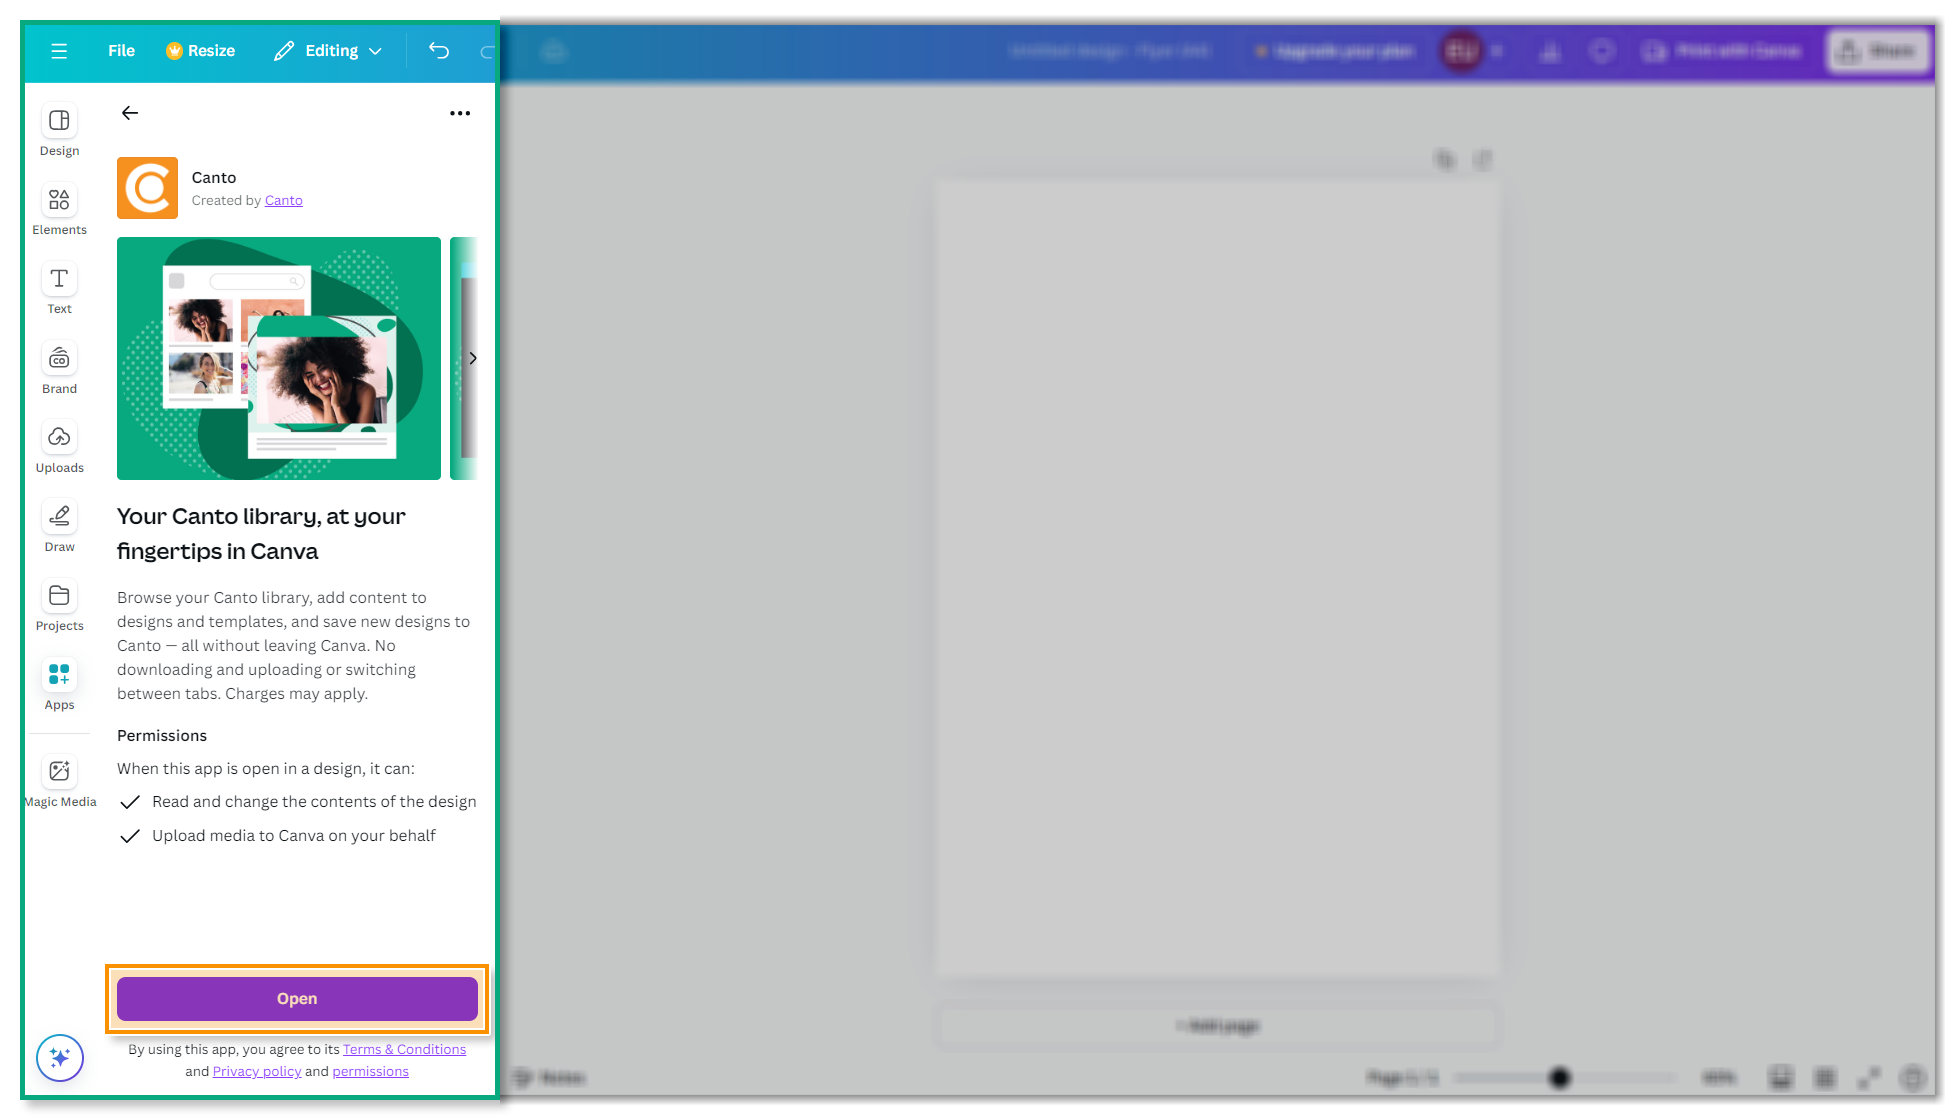
Task: Click the Open button for Canto
Action: (296, 998)
